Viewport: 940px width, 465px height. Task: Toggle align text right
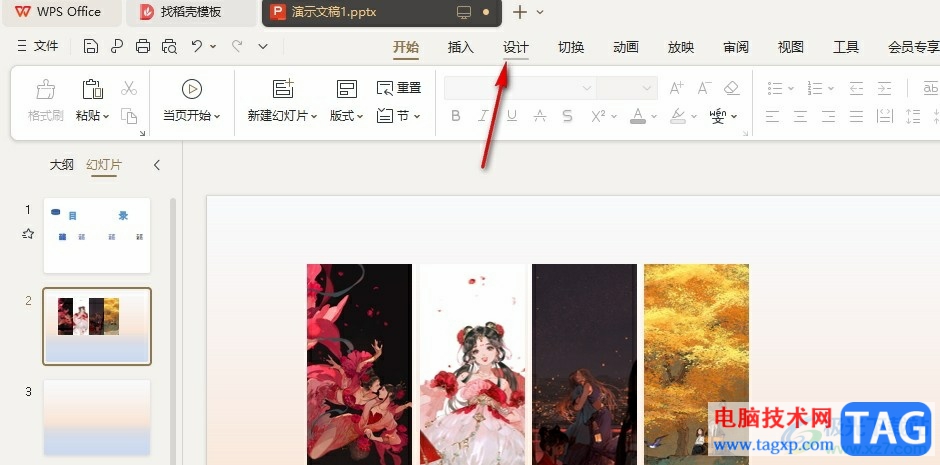828,116
